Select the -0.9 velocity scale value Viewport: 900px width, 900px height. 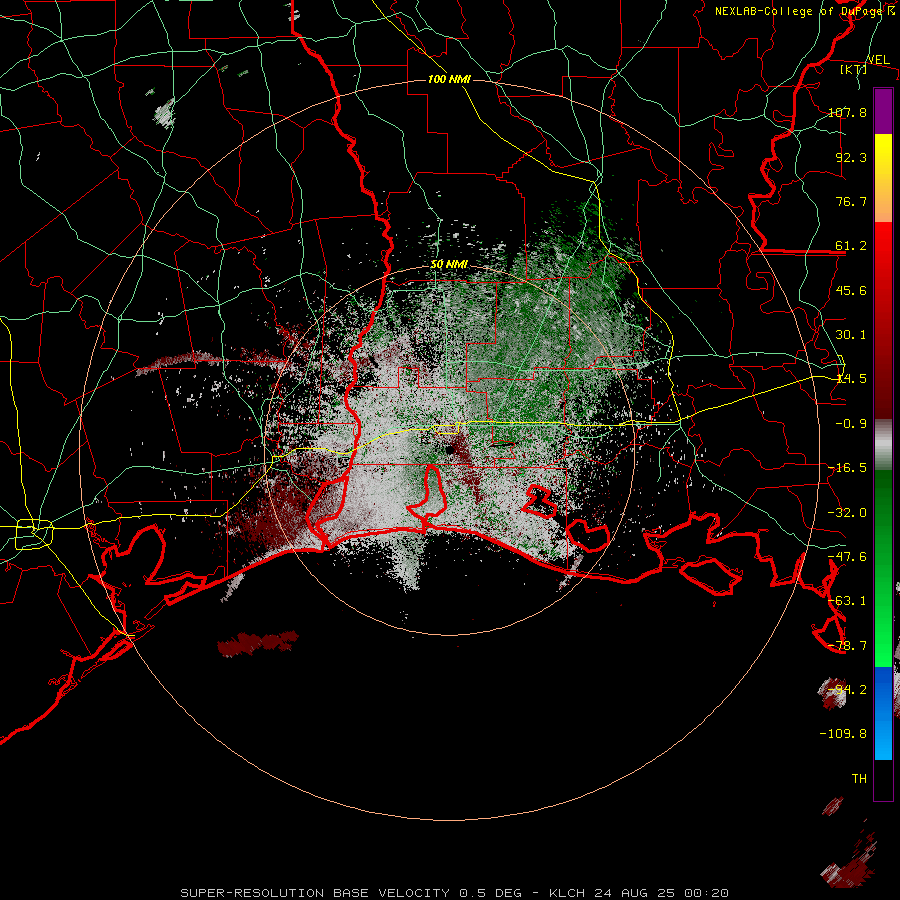click(851, 424)
